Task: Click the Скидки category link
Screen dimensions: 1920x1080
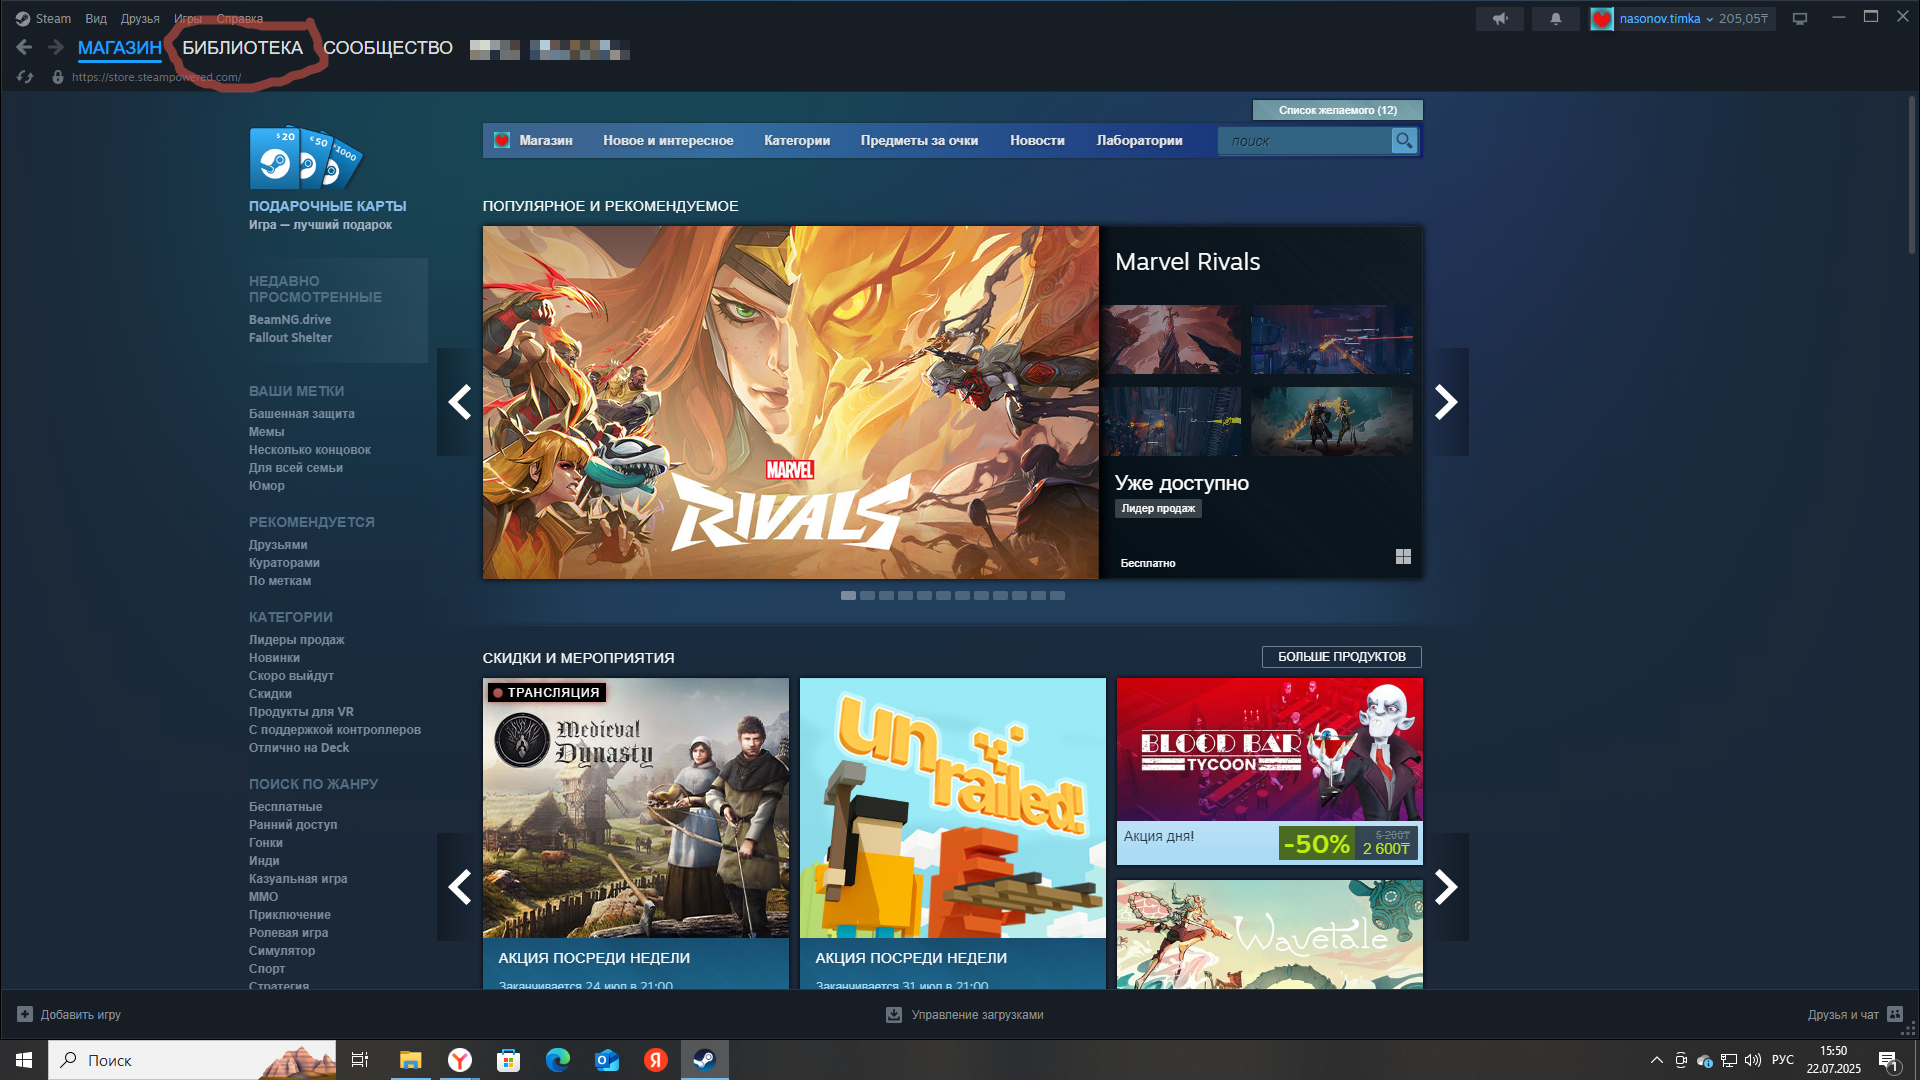Action: click(x=271, y=694)
